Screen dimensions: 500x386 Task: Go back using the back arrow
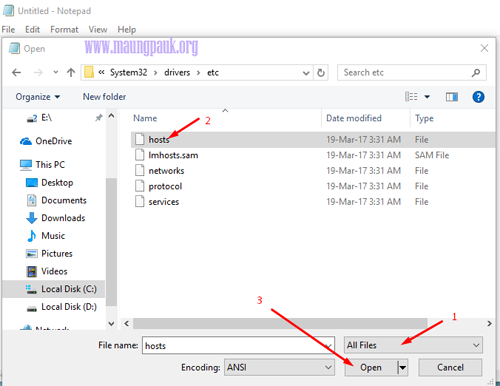16,72
